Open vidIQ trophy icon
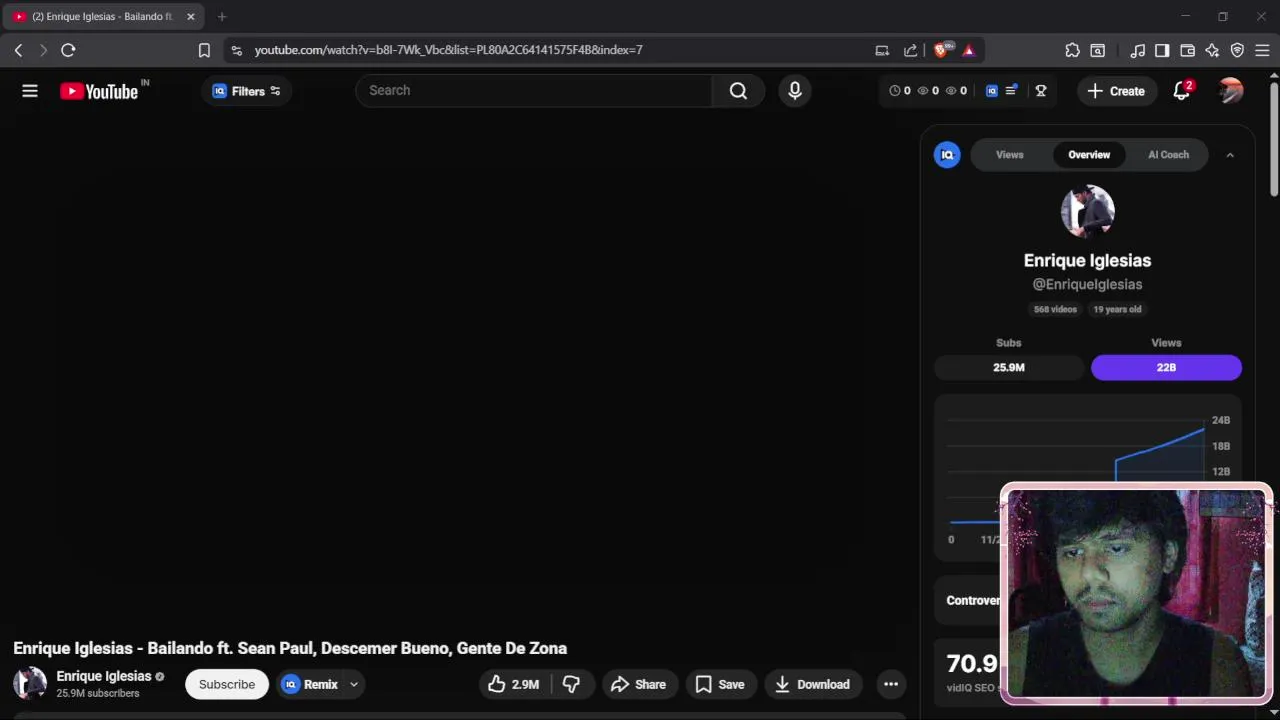1280x720 pixels. click(1041, 91)
